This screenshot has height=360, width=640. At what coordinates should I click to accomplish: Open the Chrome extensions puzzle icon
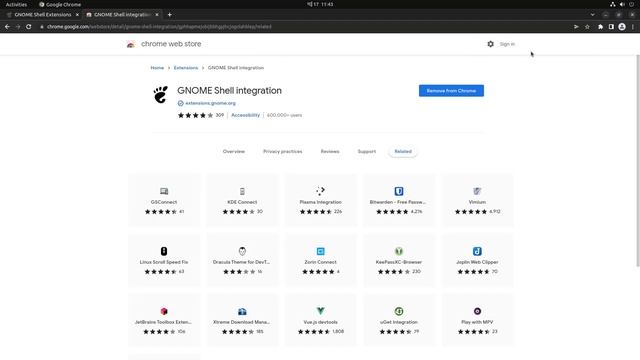[x=600, y=27]
